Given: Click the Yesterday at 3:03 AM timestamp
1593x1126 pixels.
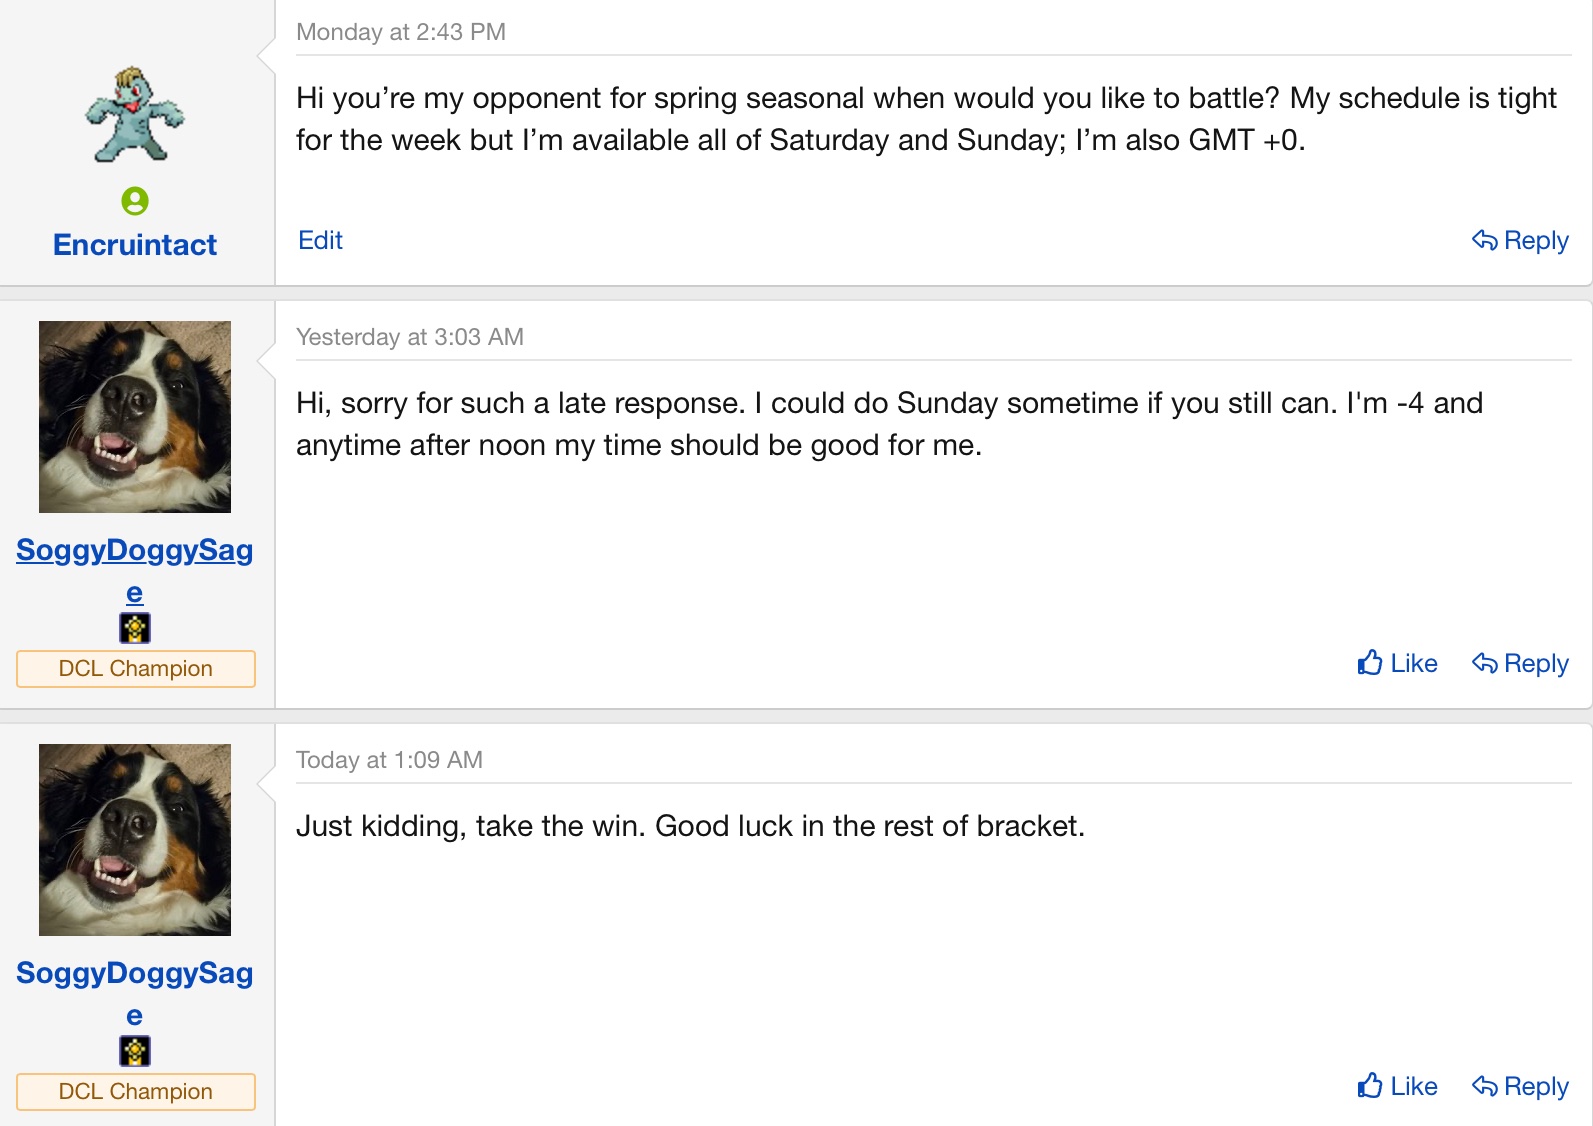Looking at the screenshot, I should [x=410, y=337].
